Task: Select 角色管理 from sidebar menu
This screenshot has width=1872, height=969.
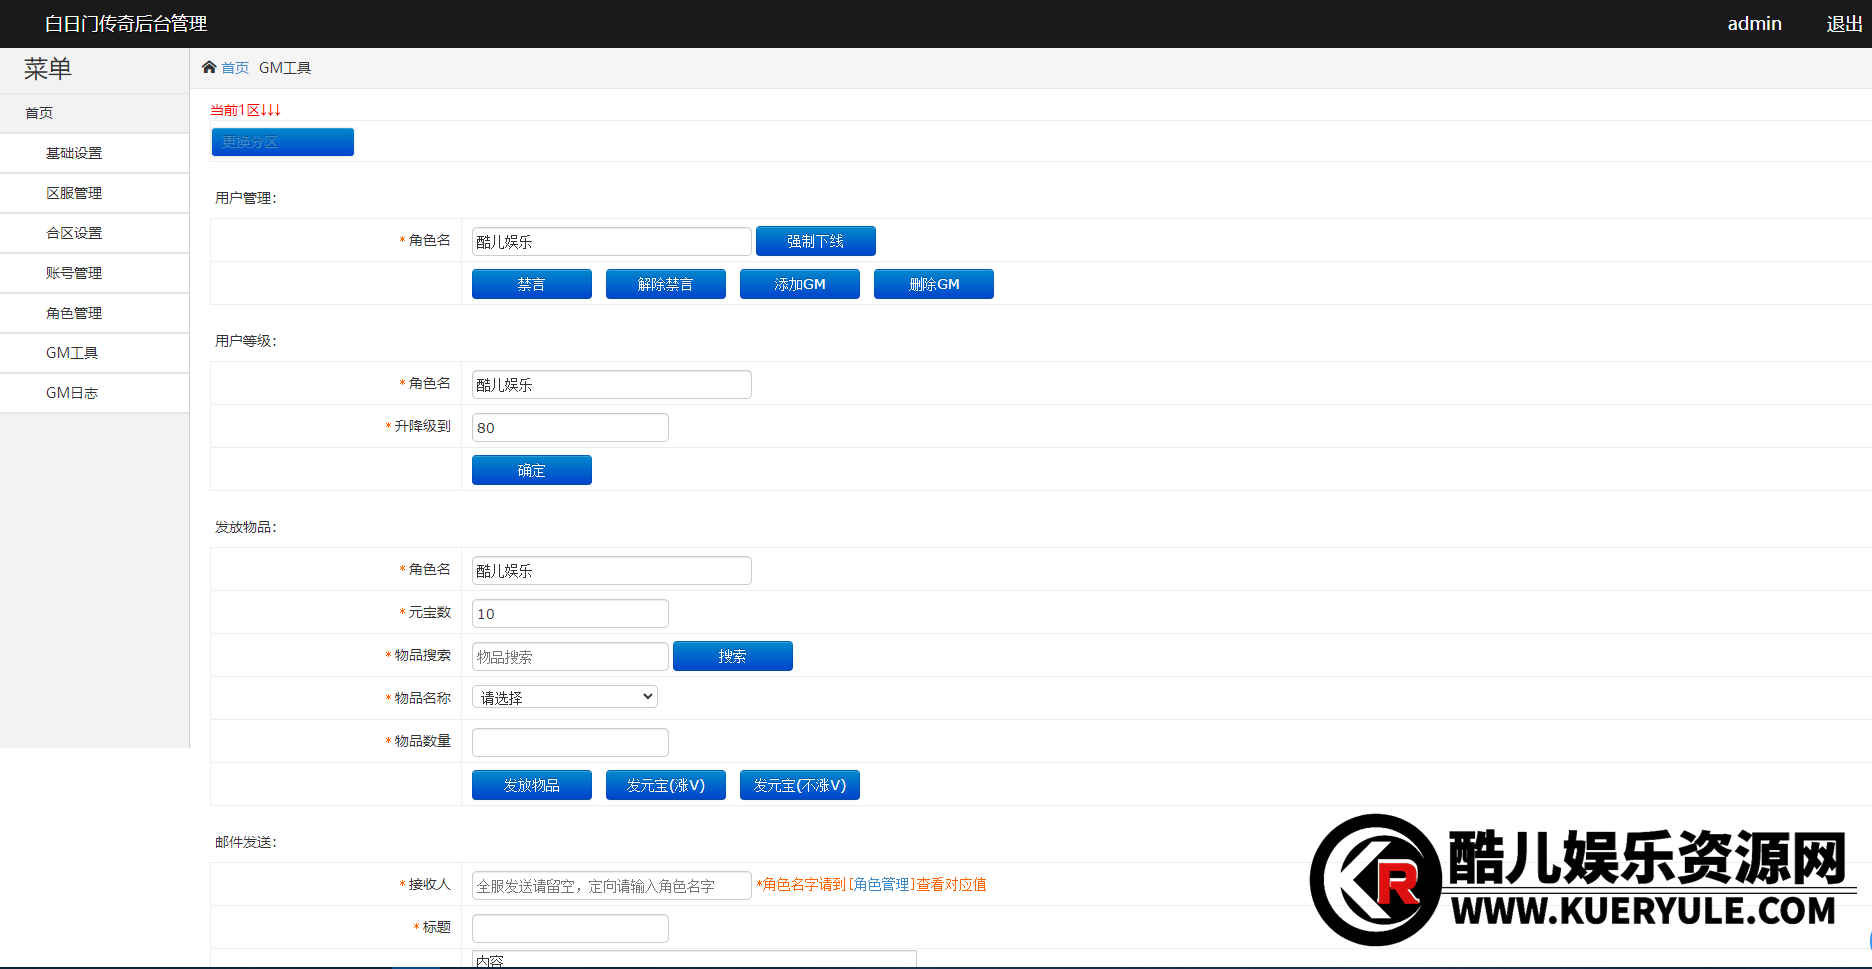Action: point(74,313)
